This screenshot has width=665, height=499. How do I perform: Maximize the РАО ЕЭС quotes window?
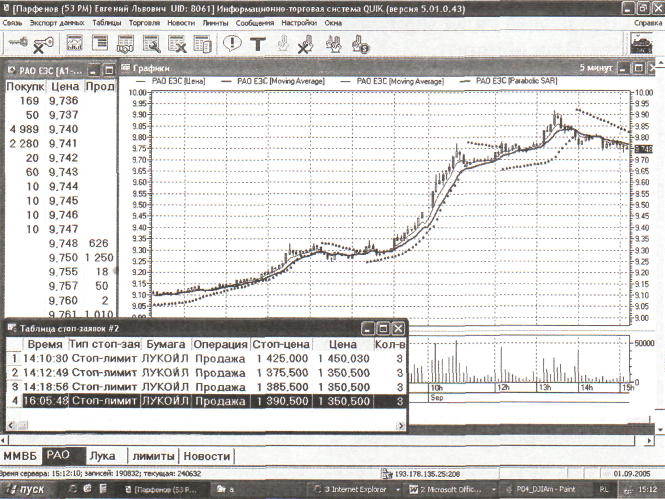tap(109, 70)
